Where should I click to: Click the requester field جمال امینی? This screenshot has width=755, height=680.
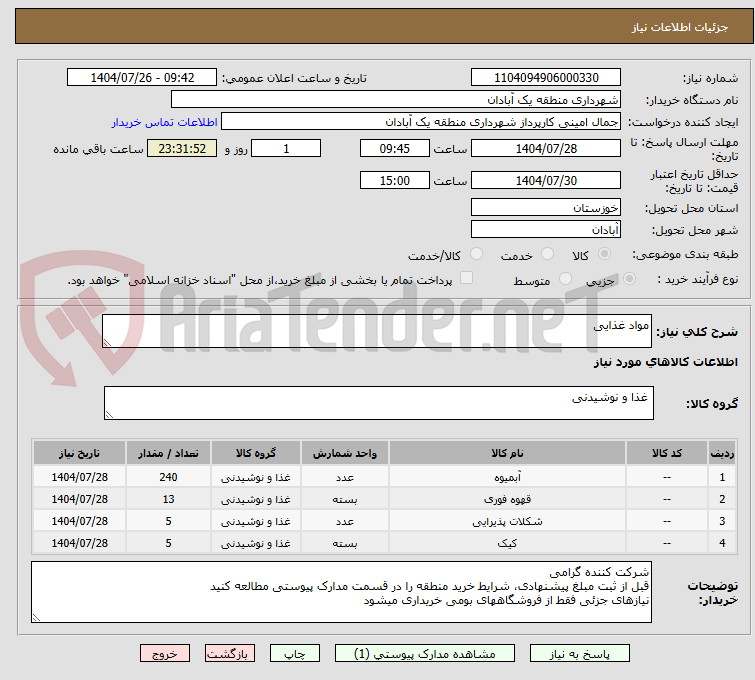(421, 122)
